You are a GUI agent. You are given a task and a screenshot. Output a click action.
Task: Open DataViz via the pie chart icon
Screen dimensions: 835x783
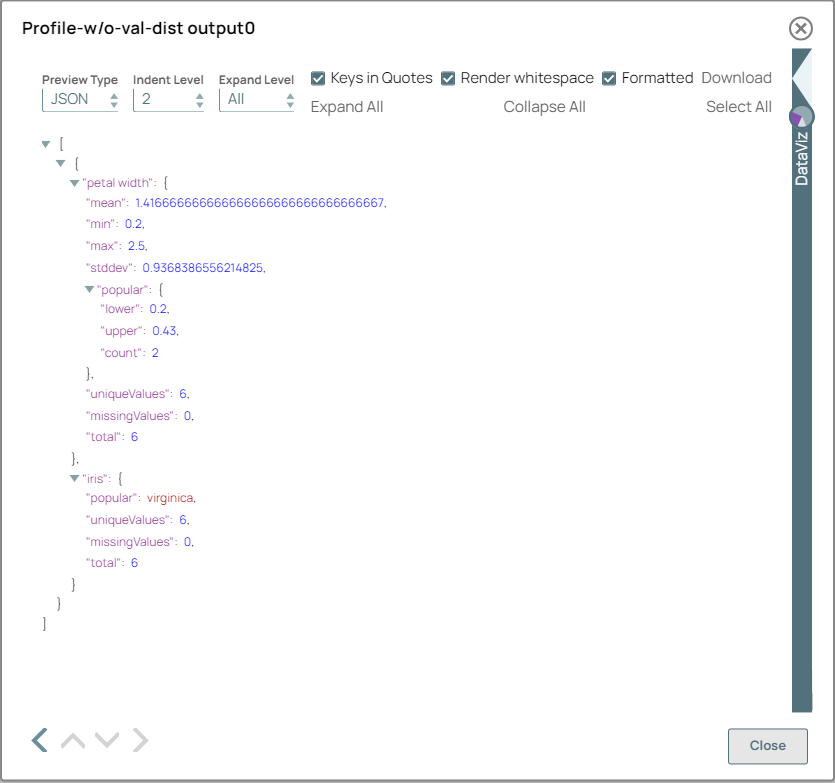point(800,117)
